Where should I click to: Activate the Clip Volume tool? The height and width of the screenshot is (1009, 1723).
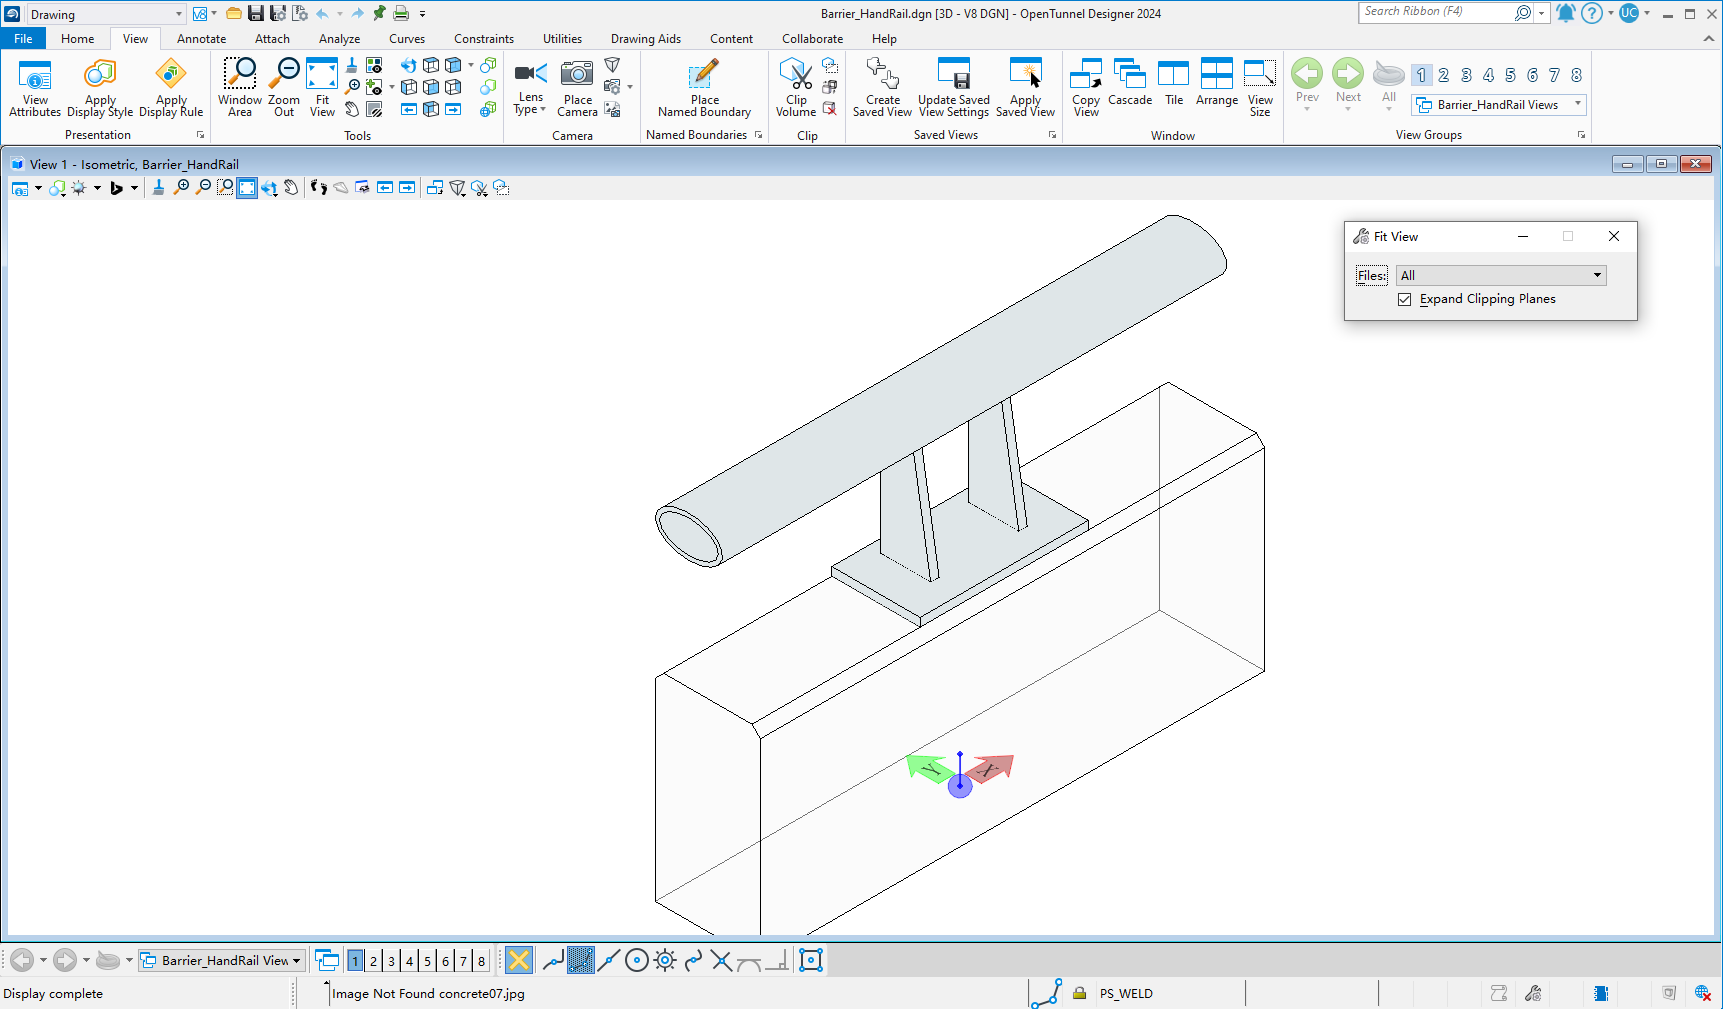coord(795,85)
